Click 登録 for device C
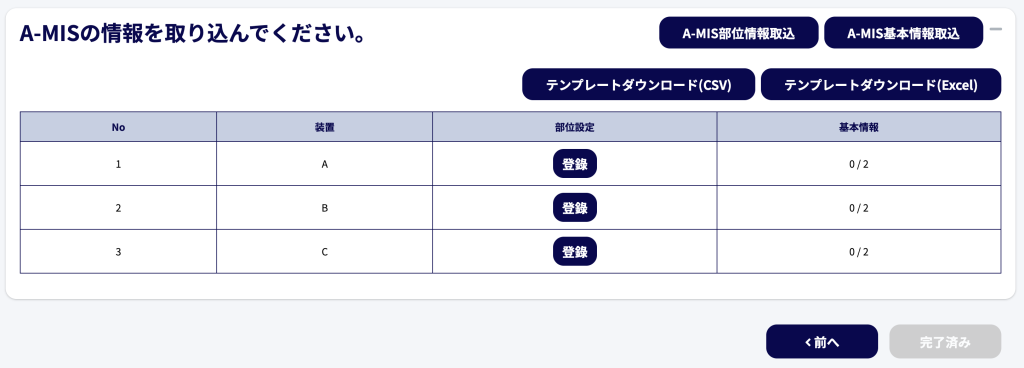The height and width of the screenshot is (368, 1024). [x=575, y=251]
